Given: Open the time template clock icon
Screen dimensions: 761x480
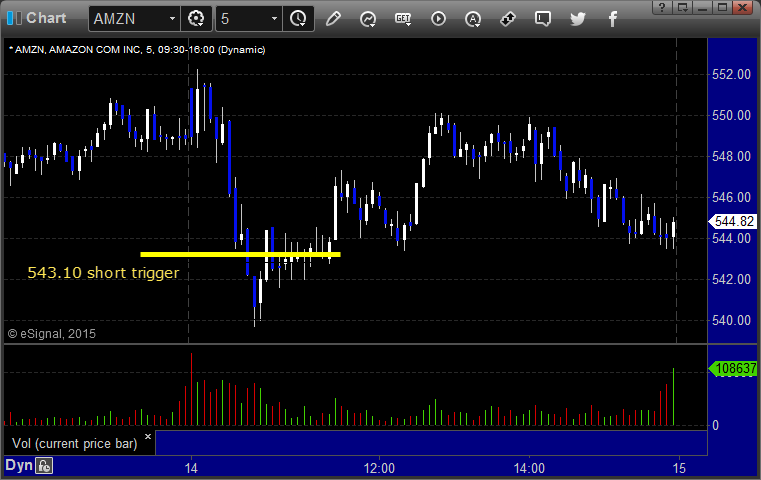Looking at the screenshot, I should [x=298, y=19].
